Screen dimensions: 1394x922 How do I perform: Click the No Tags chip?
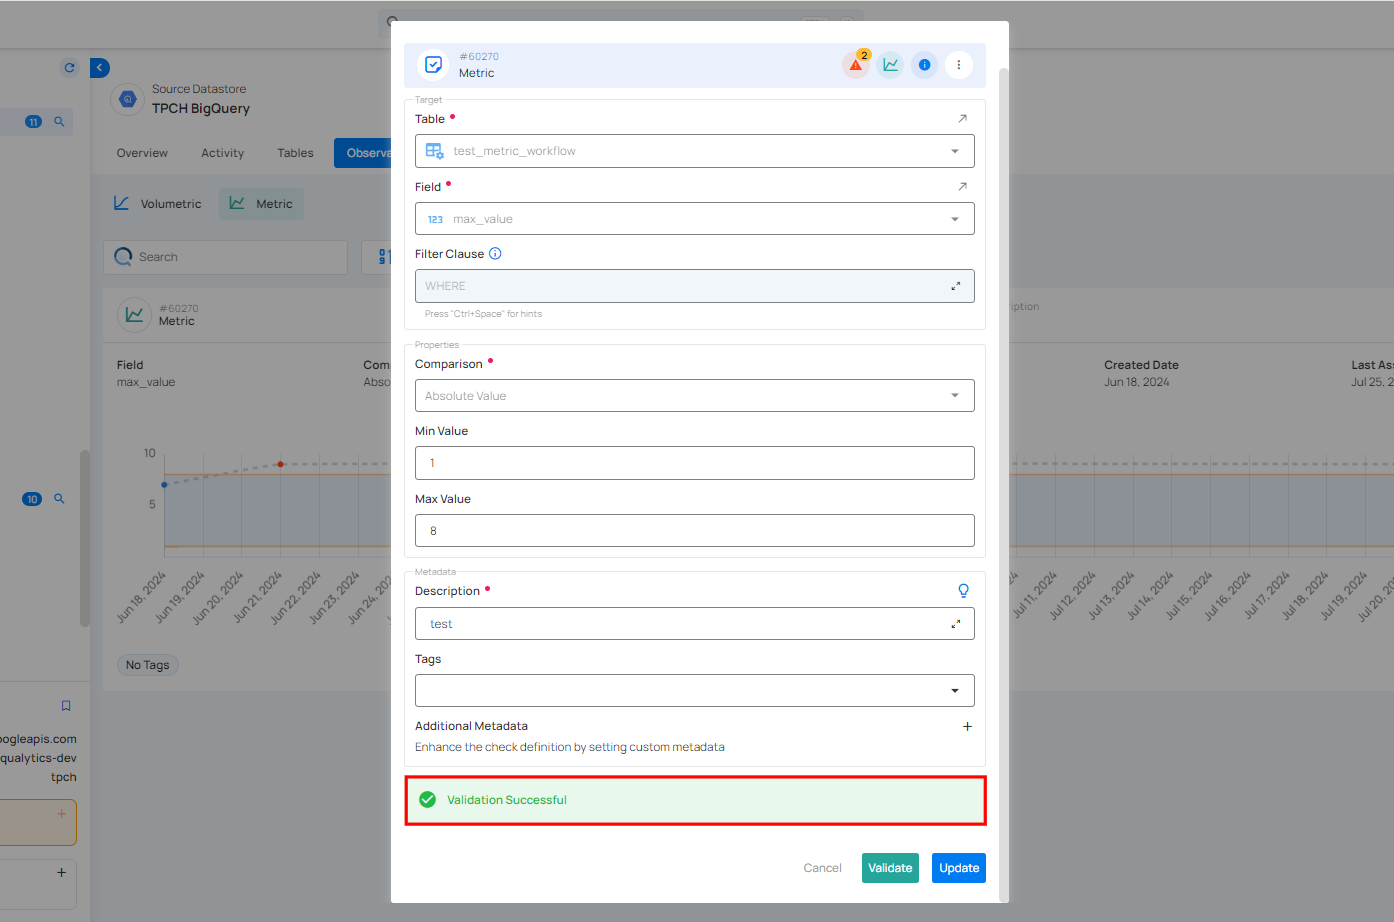coord(148,665)
